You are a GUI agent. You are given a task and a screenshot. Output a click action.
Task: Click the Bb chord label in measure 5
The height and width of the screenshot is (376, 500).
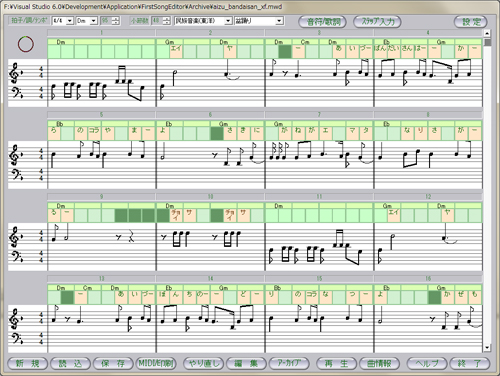(x=60, y=124)
